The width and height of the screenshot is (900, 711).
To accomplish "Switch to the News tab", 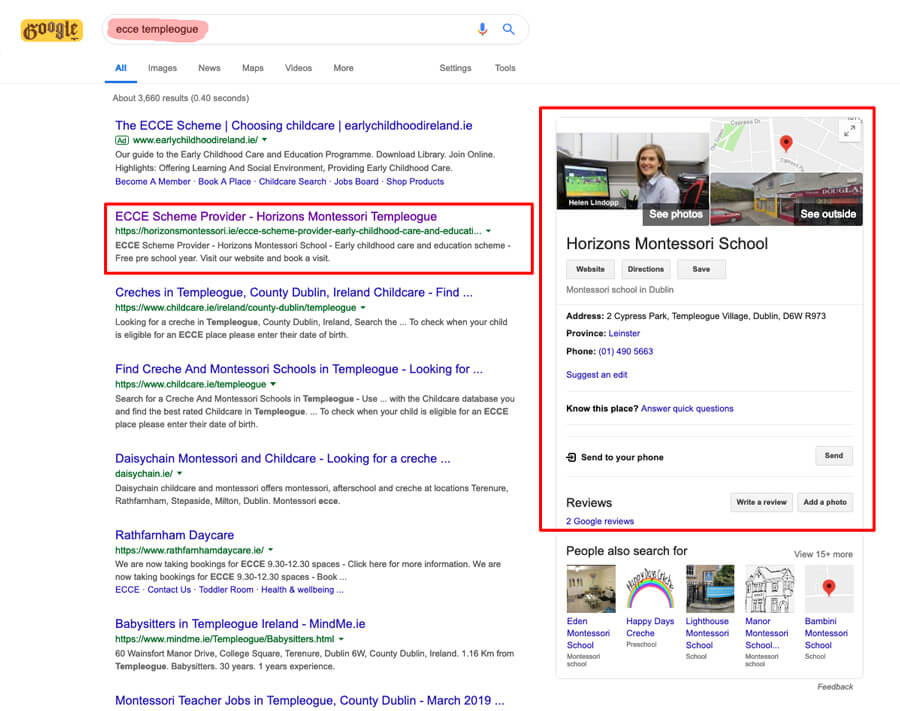I will point(210,68).
